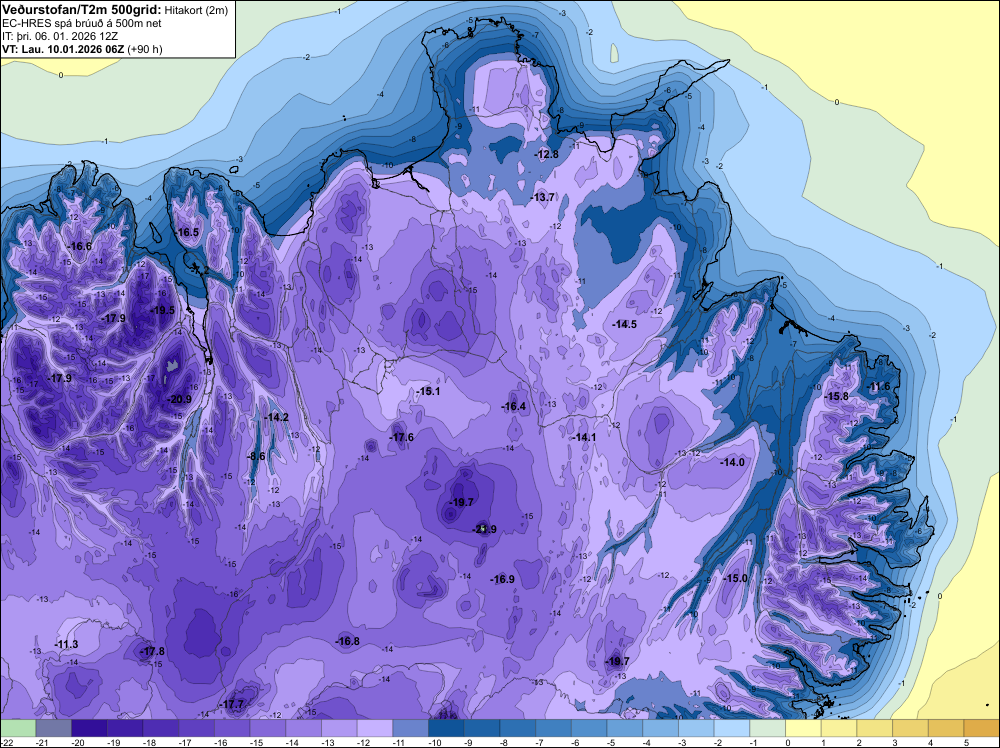
Task: Click the temperature value -17.6
Action: [x=402, y=437]
